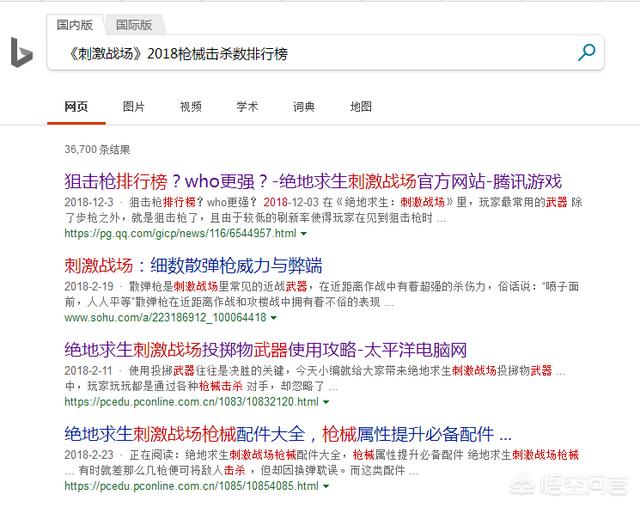The image size is (640, 507).
Task: Open result 绝地求生刺激战场枪械配件大全
Action: 288,434
